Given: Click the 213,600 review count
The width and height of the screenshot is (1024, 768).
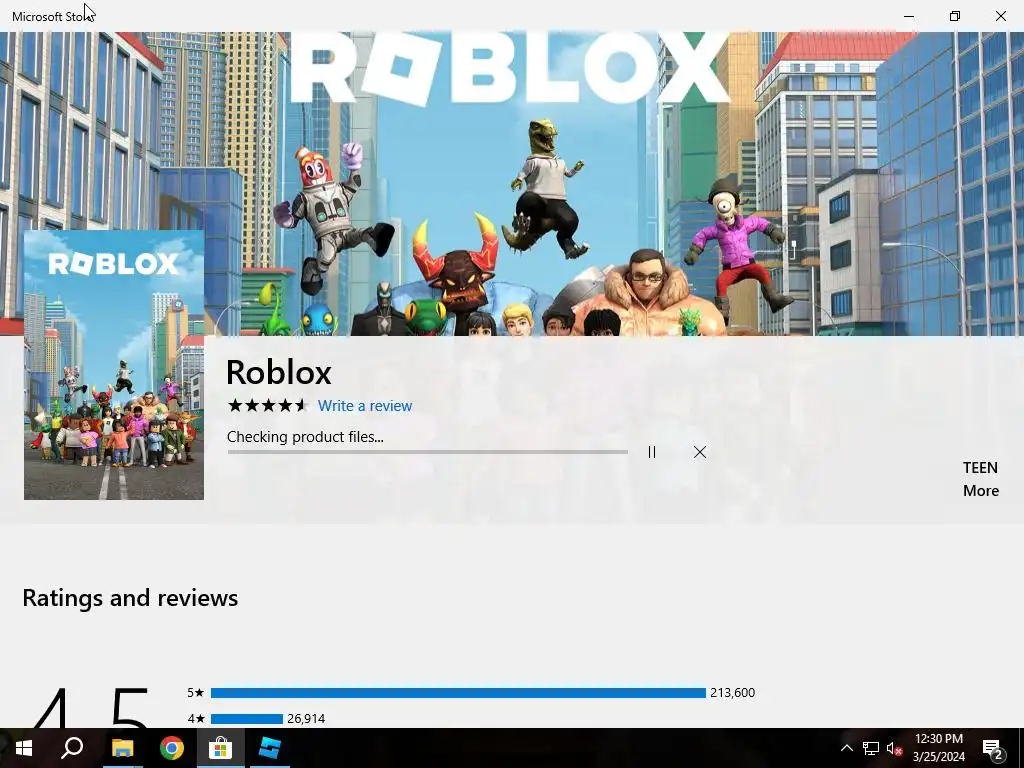Looking at the screenshot, I should (732, 693).
